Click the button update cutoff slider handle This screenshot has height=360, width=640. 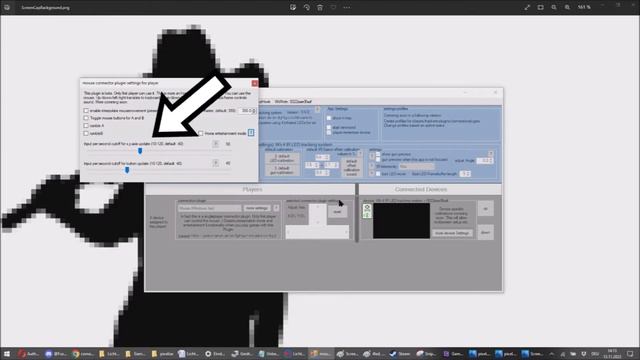pos(127,170)
